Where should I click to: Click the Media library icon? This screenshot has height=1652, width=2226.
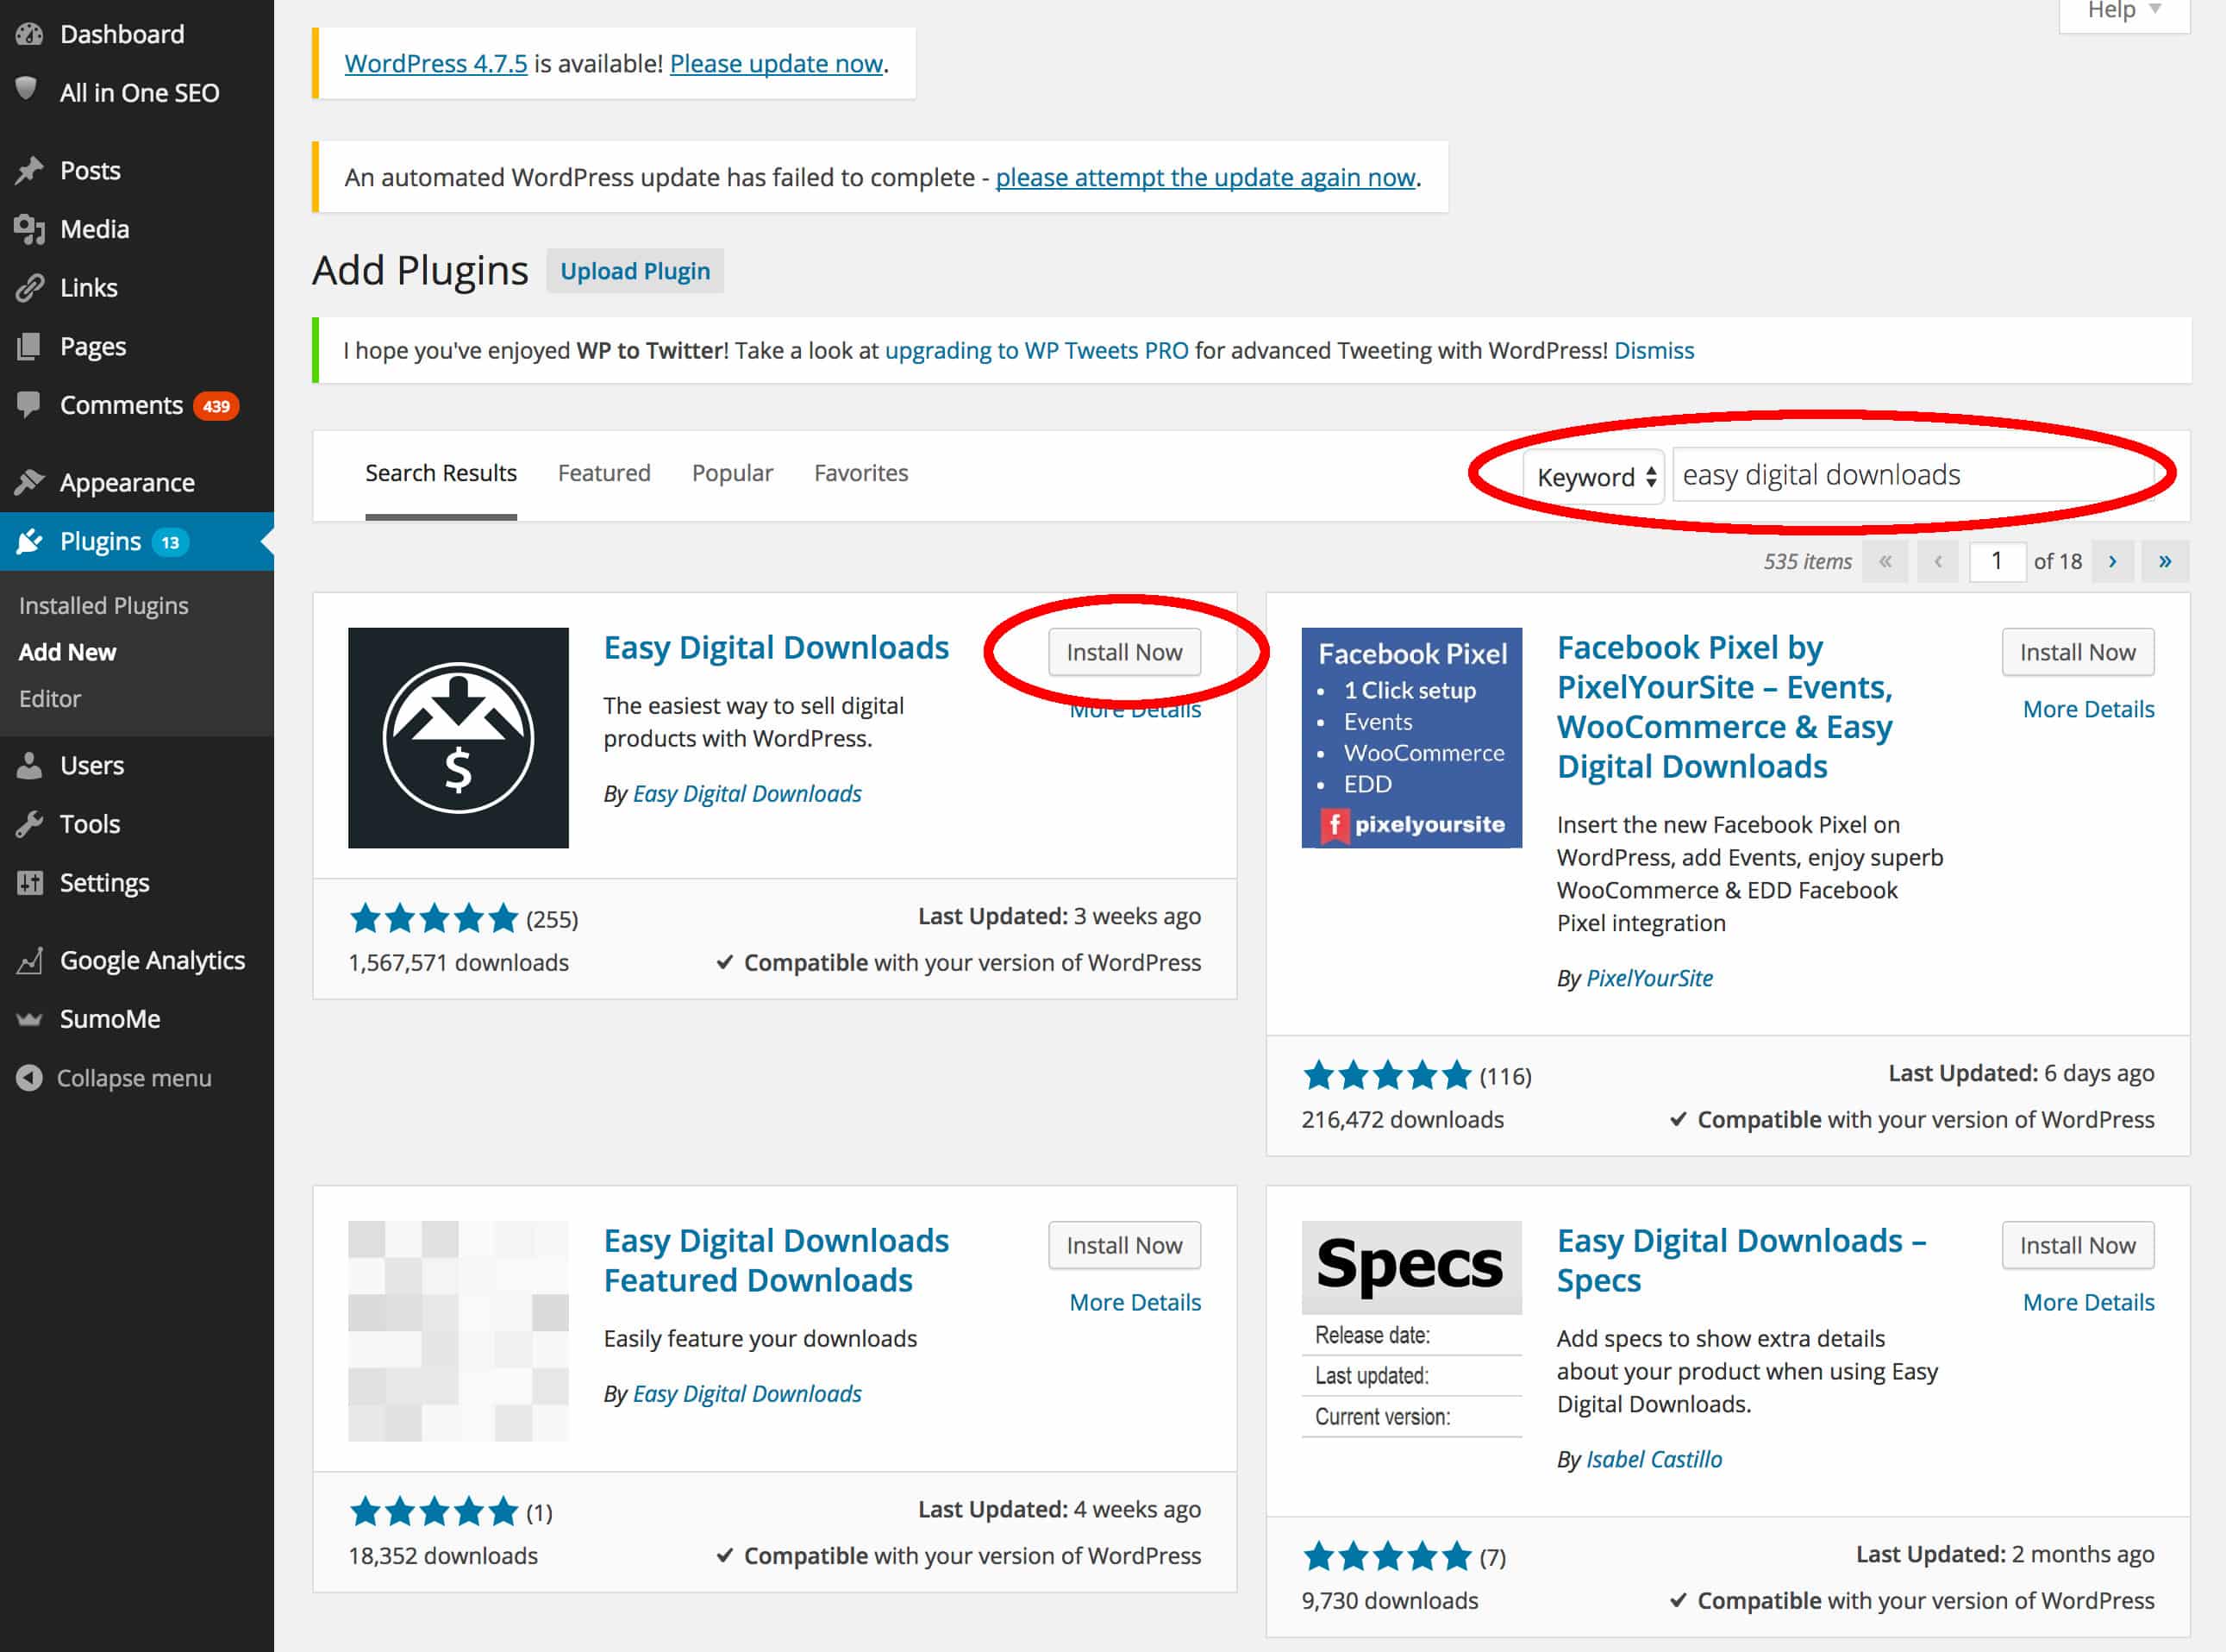pos(29,229)
